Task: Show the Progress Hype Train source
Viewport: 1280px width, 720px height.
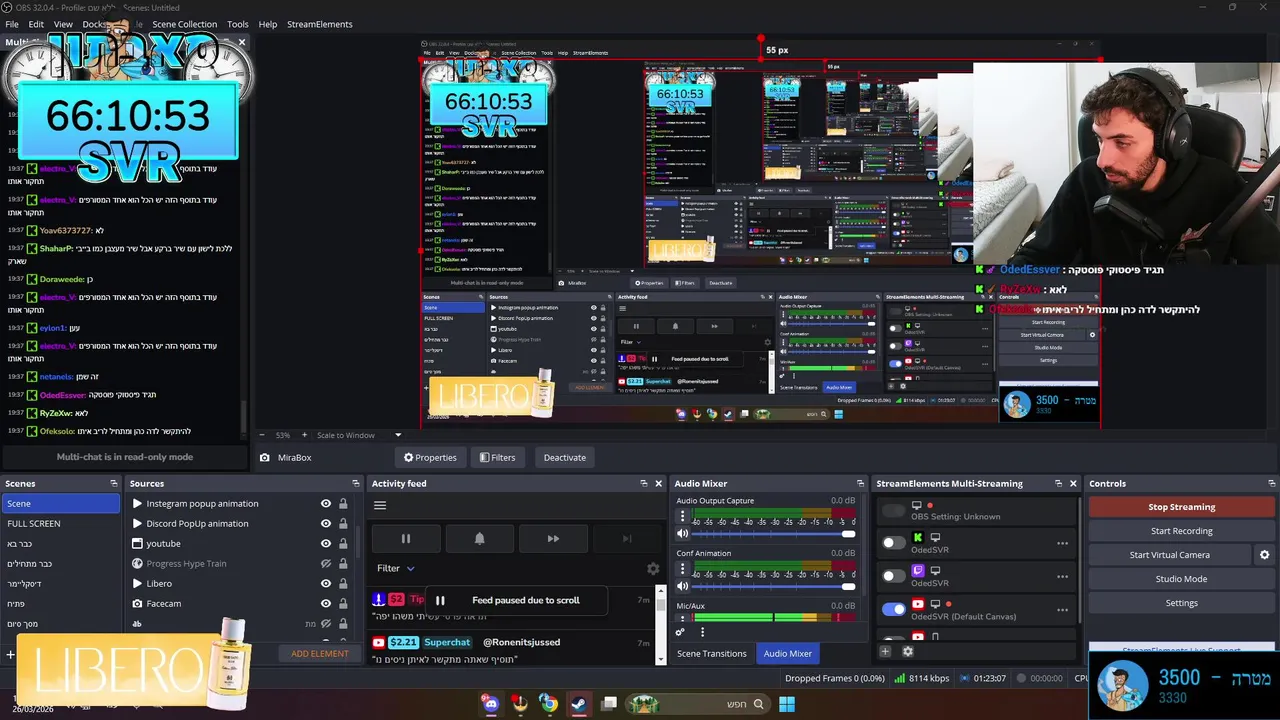Action: [326, 564]
